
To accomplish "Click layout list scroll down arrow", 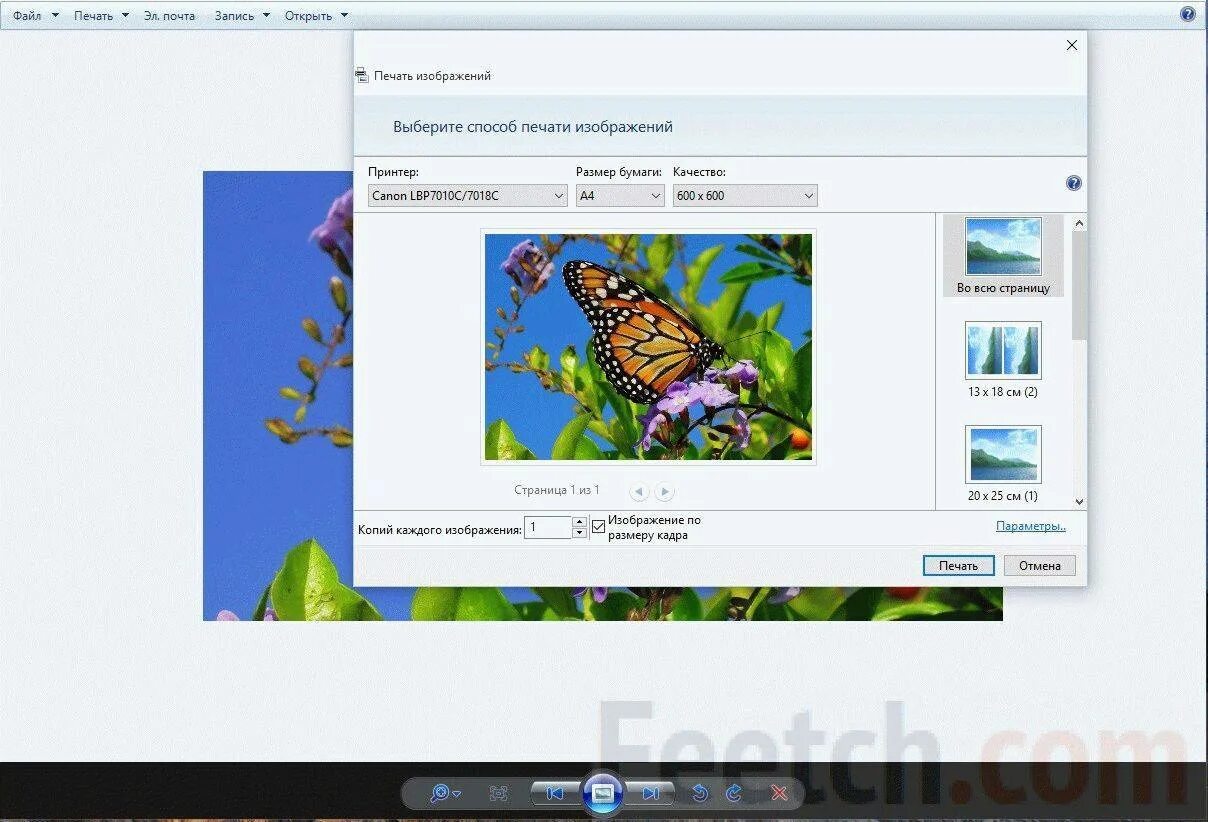I will point(1079,501).
